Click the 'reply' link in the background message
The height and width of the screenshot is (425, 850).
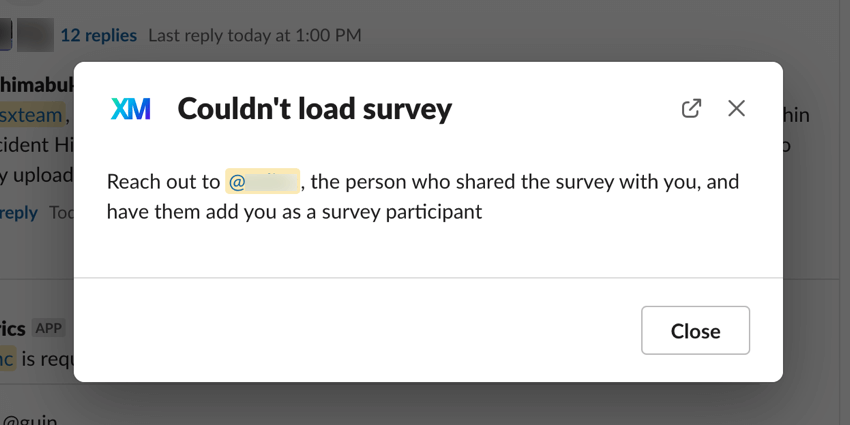point(19,212)
